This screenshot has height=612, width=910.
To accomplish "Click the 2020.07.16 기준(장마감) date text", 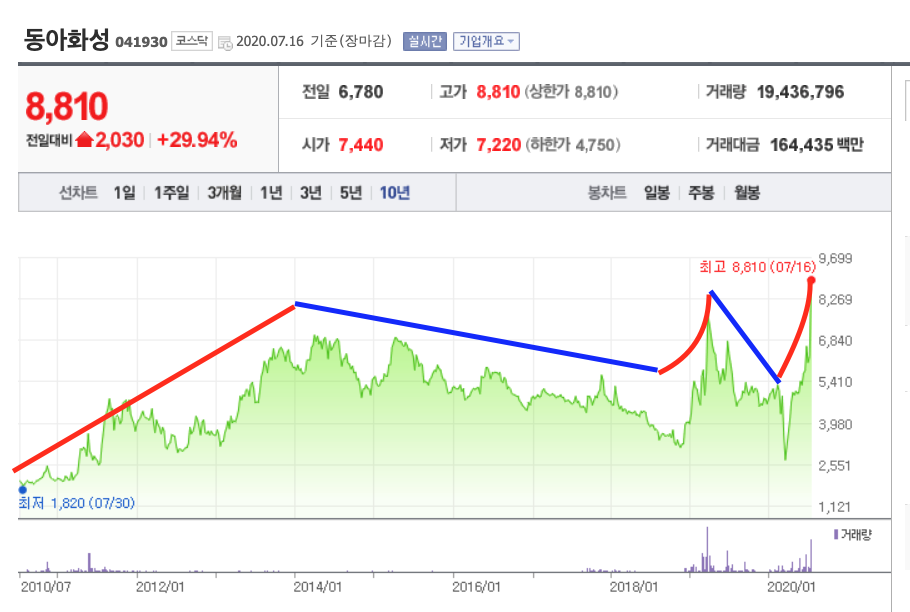I will (314, 41).
